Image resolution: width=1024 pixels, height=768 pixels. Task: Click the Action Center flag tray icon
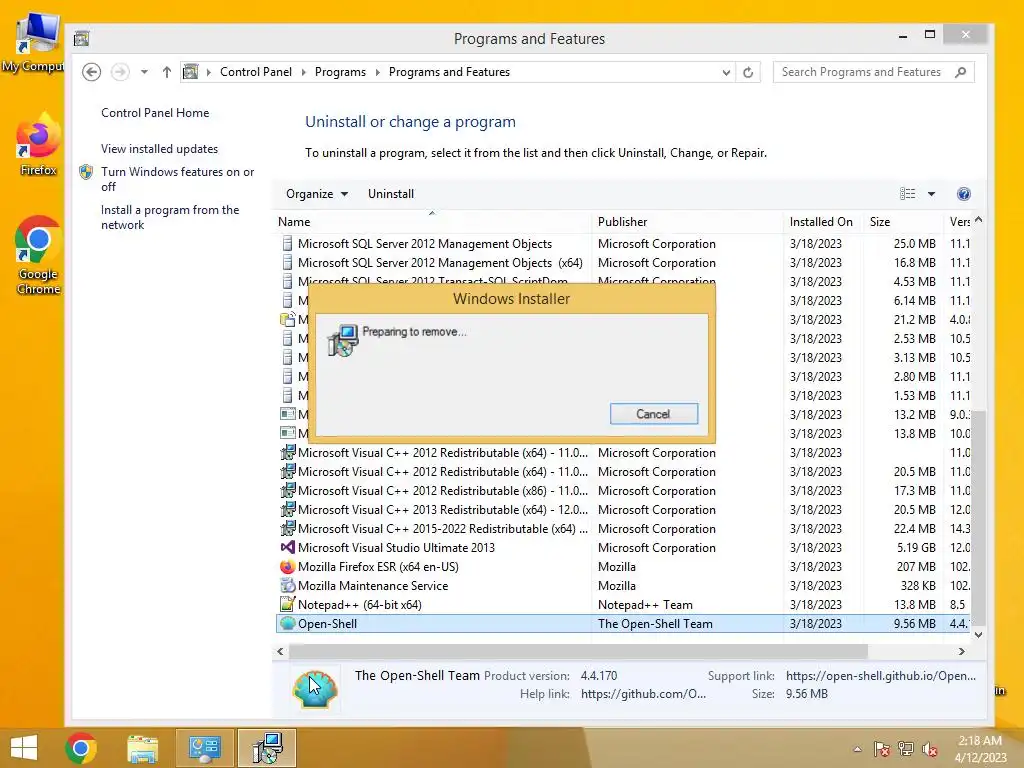pyautogui.click(x=882, y=749)
